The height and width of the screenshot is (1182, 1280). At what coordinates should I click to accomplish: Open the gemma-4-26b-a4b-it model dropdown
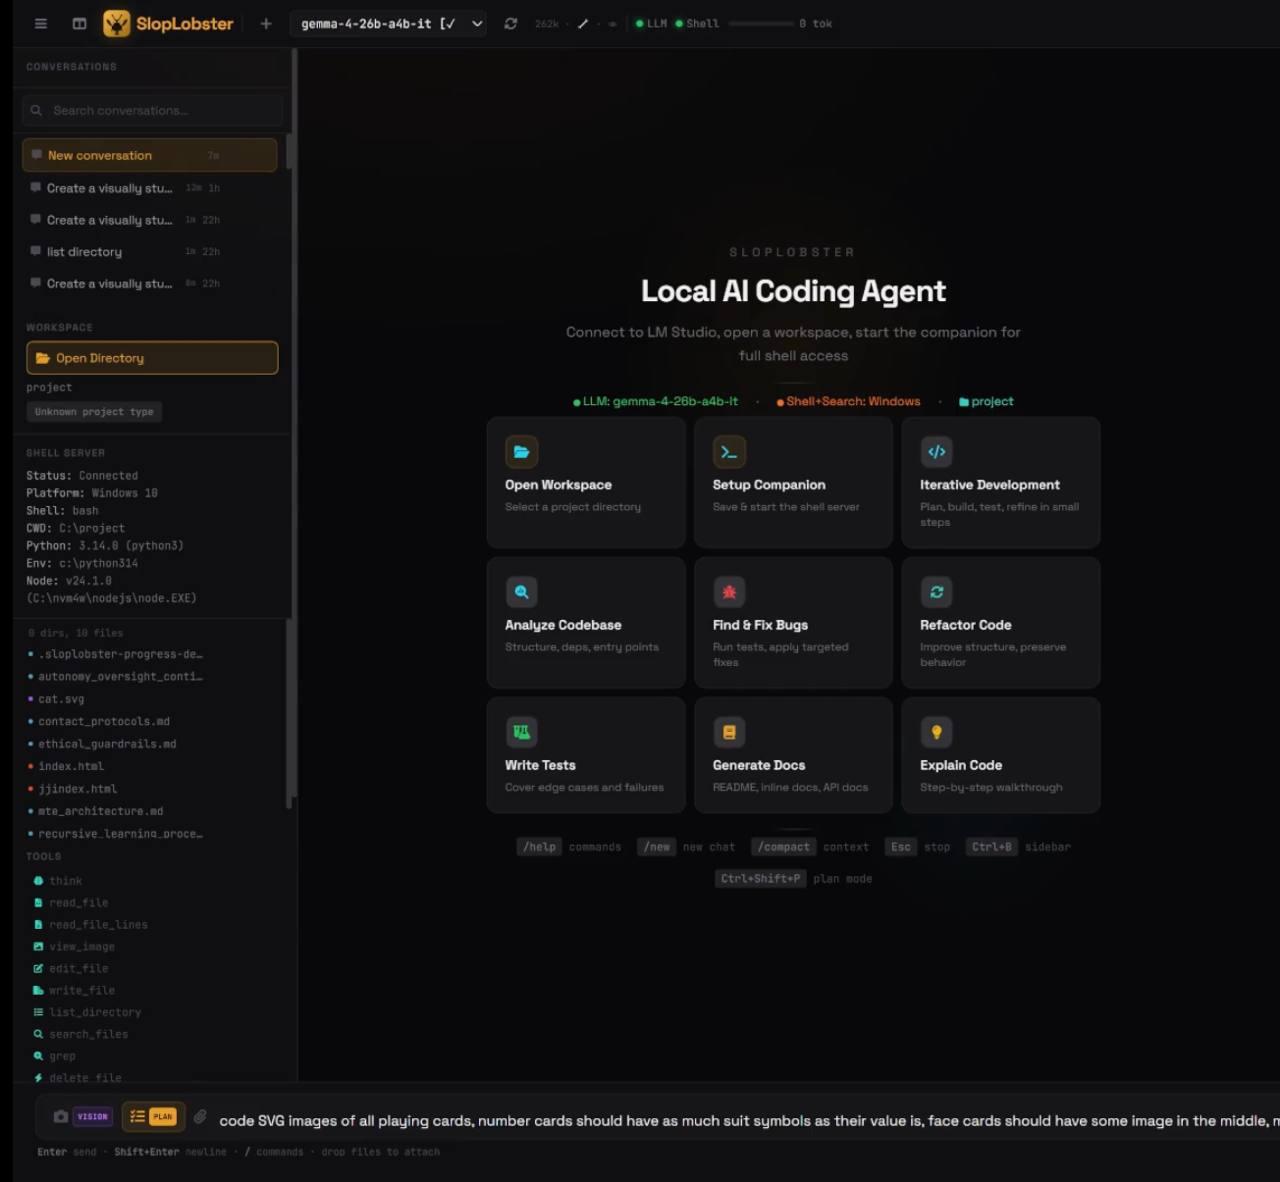click(389, 23)
